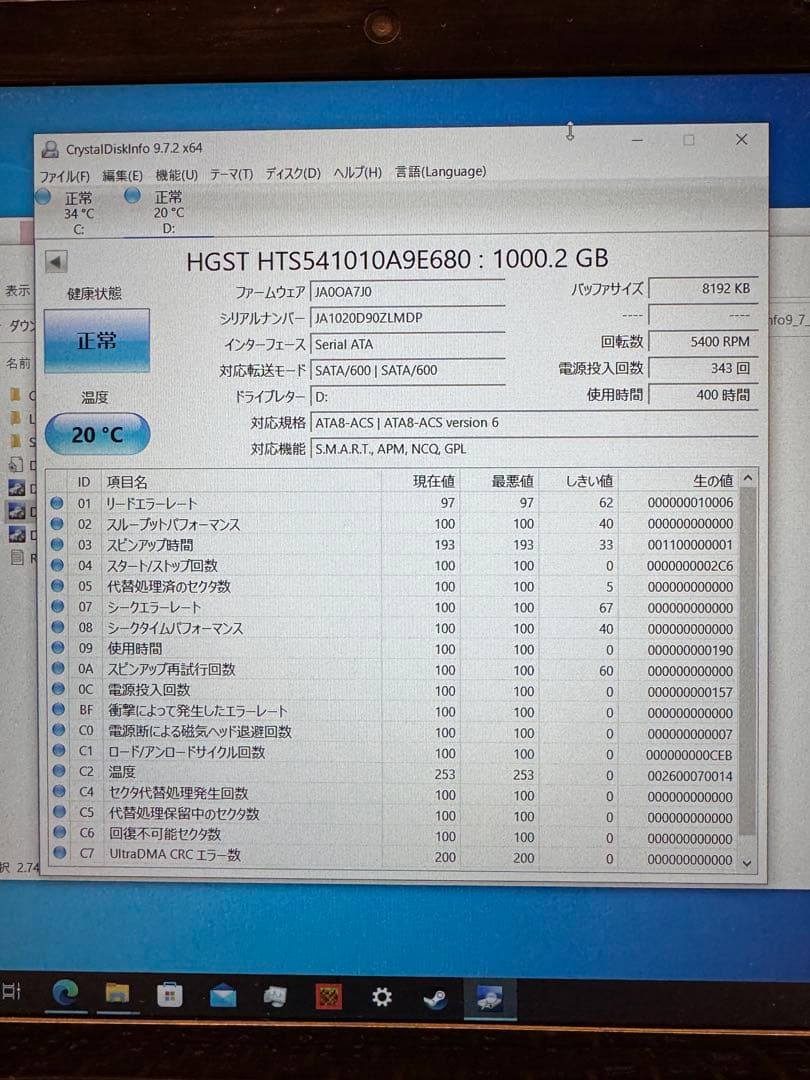Image resolution: width=810 pixels, height=1080 pixels.
Task: Click the blue status dot above the D: drive
Action: point(131,196)
